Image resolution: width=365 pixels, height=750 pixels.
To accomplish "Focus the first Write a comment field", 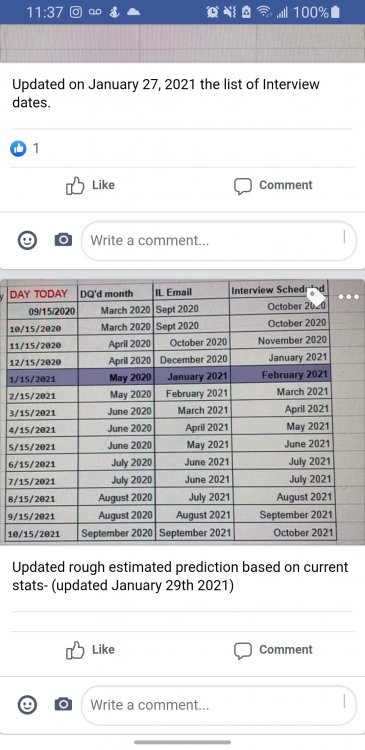I will (x=219, y=241).
